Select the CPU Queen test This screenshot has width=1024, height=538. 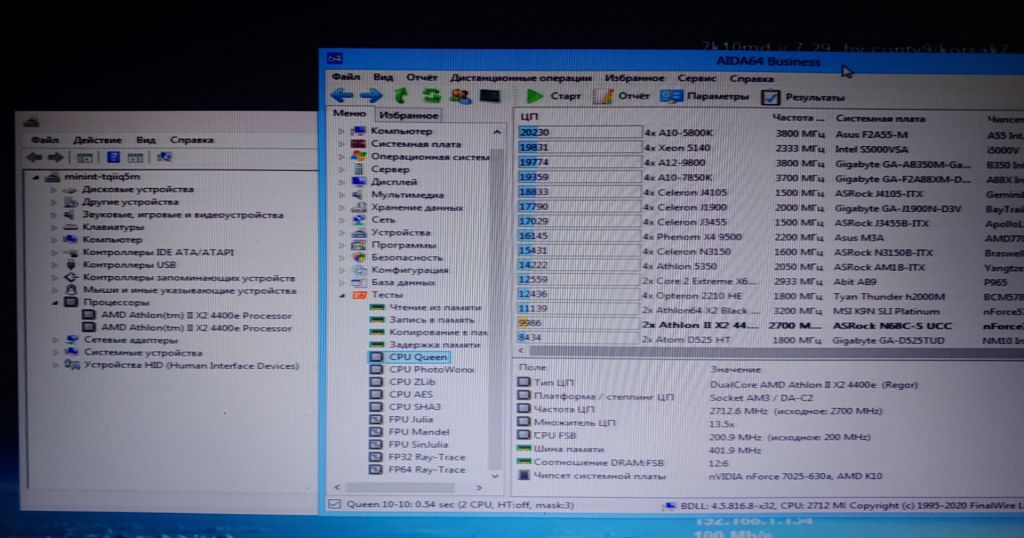click(x=417, y=357)
